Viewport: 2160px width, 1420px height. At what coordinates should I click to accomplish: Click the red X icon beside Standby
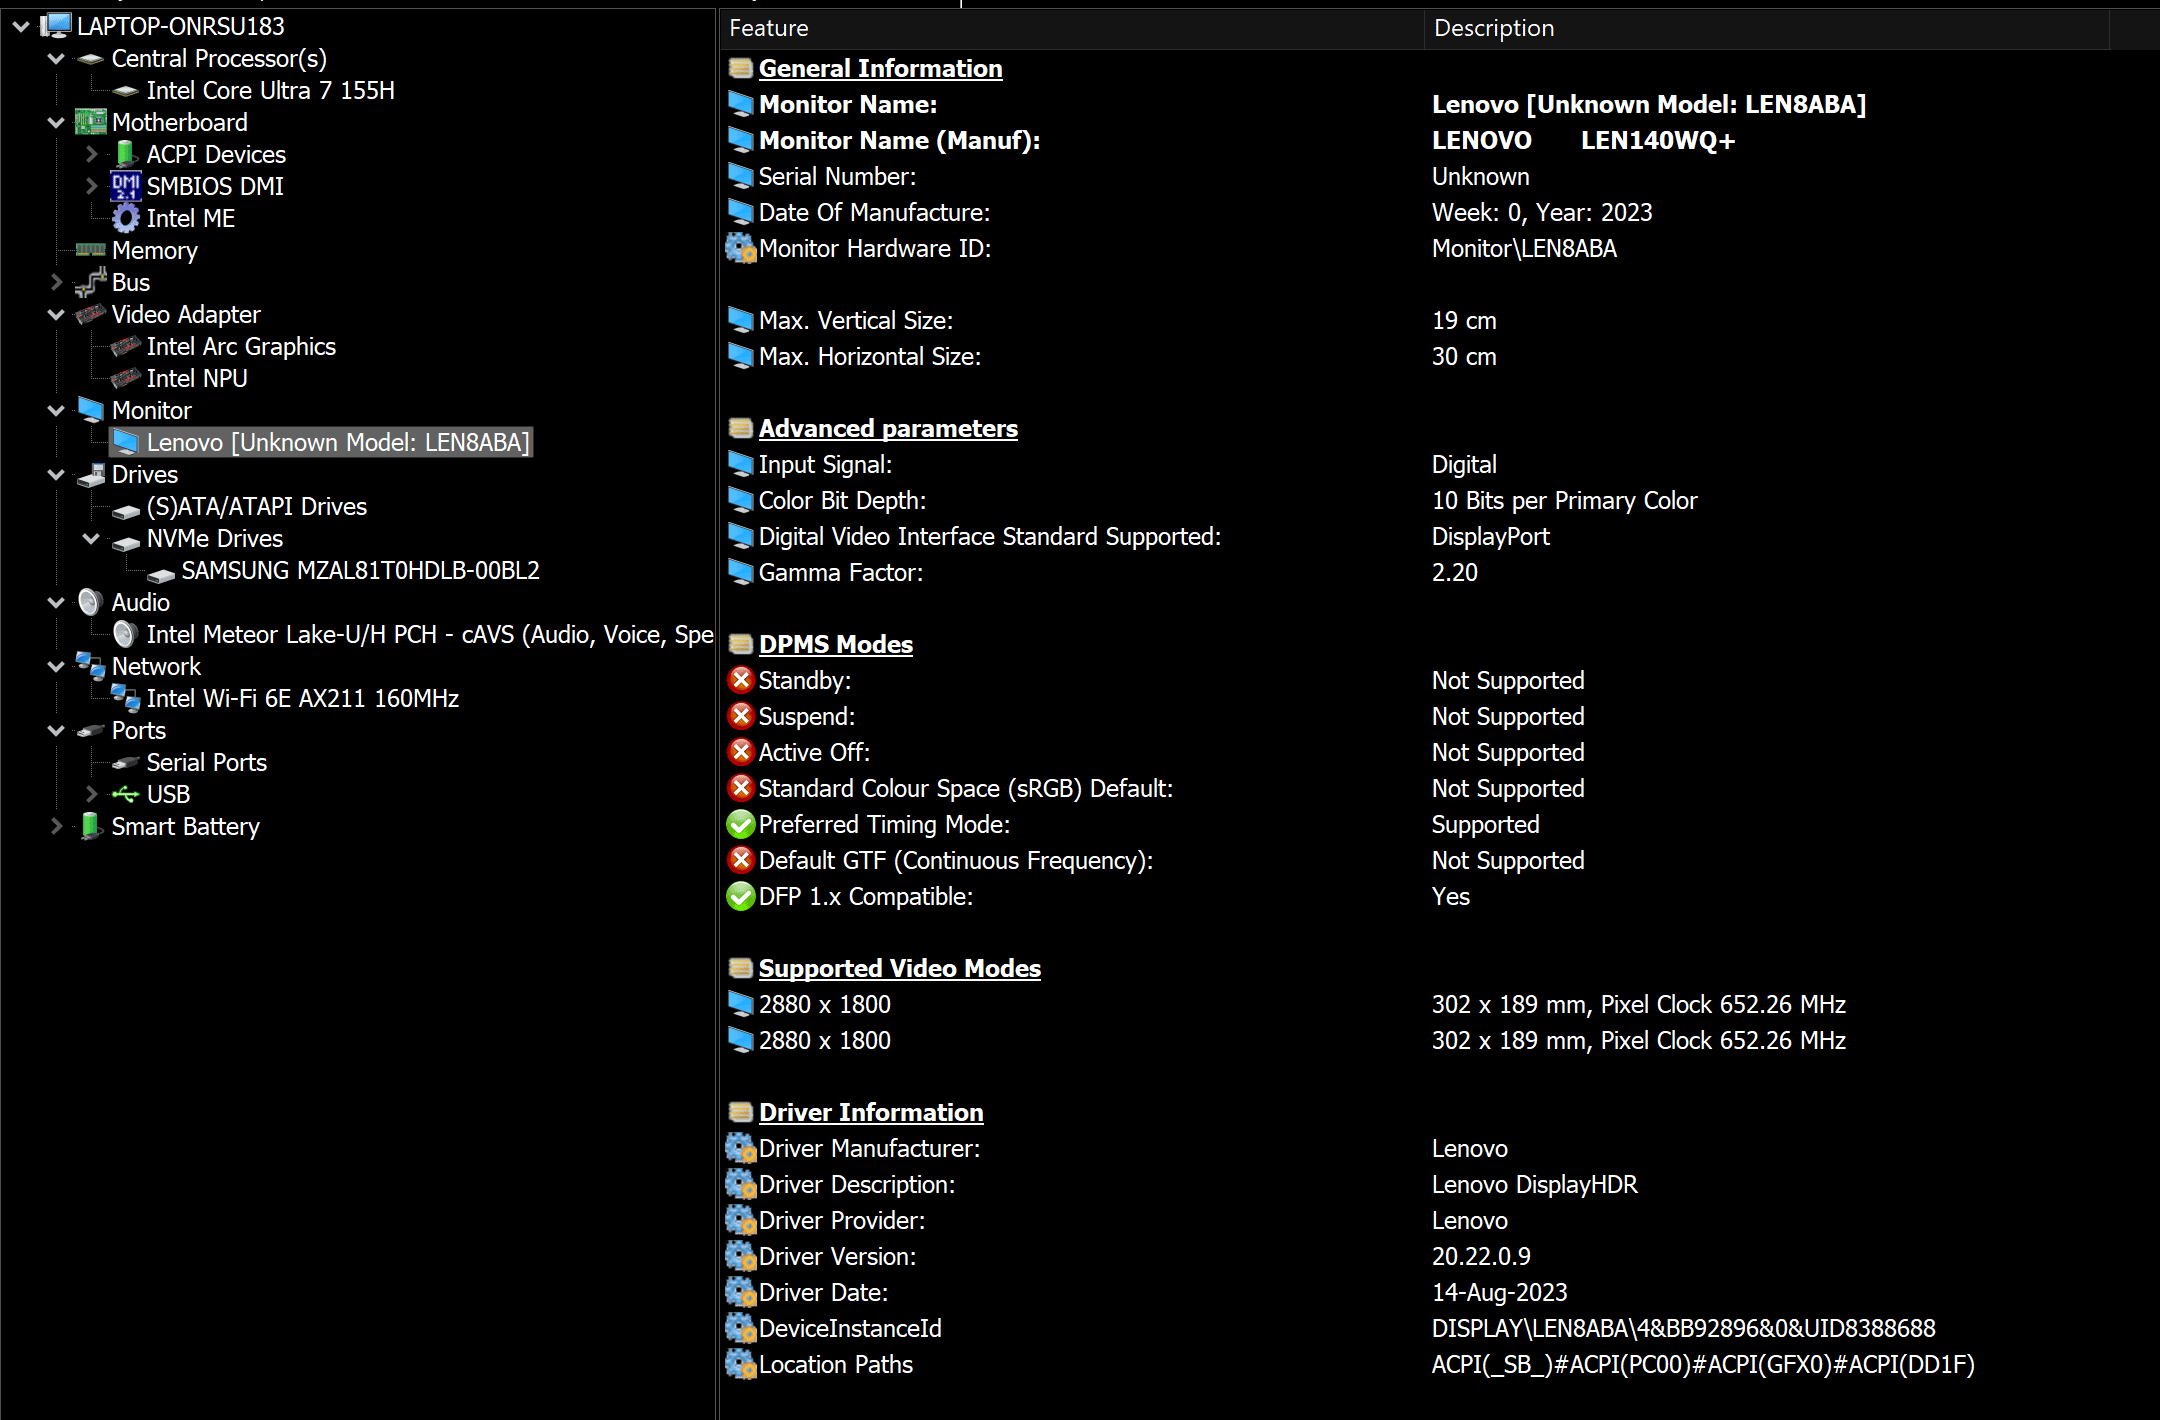click(x=741, y=680)
